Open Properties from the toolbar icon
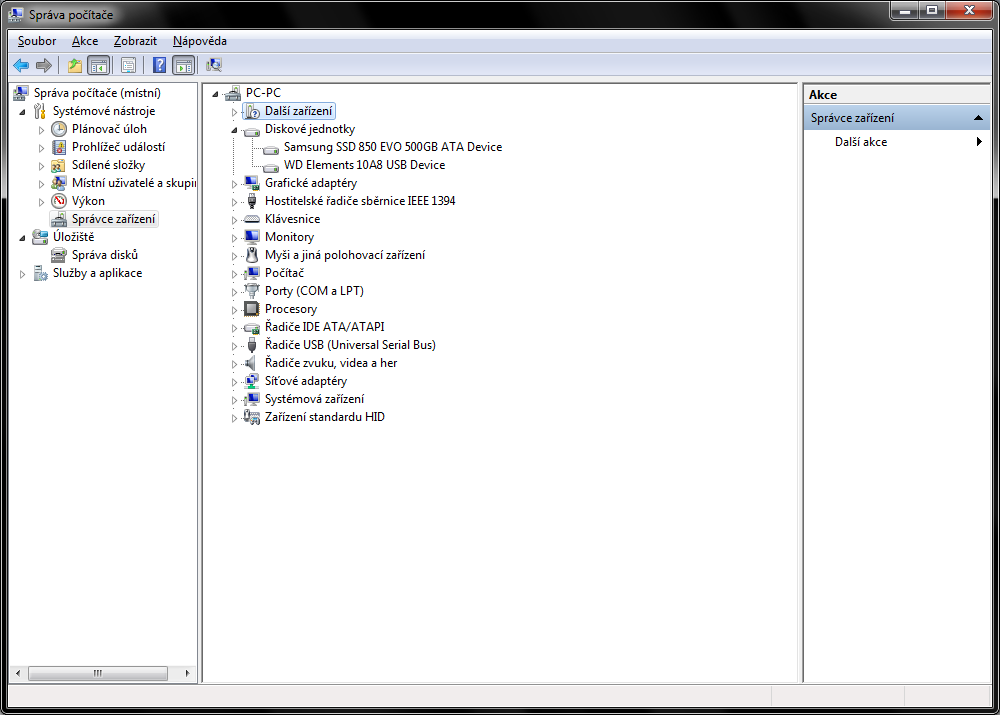1000x715 pixels. (128, 66)
